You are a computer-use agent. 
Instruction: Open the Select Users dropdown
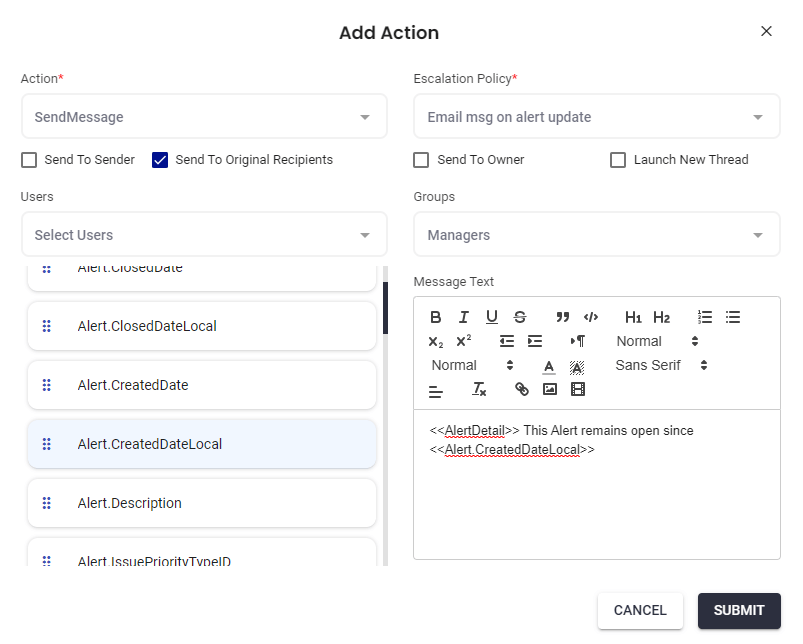204,235
